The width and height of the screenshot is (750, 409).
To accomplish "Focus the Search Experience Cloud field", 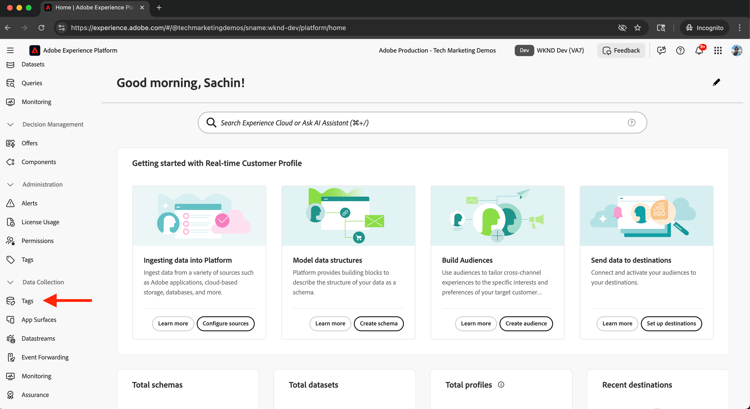I will pyautogui.click(x=422, y=123).
